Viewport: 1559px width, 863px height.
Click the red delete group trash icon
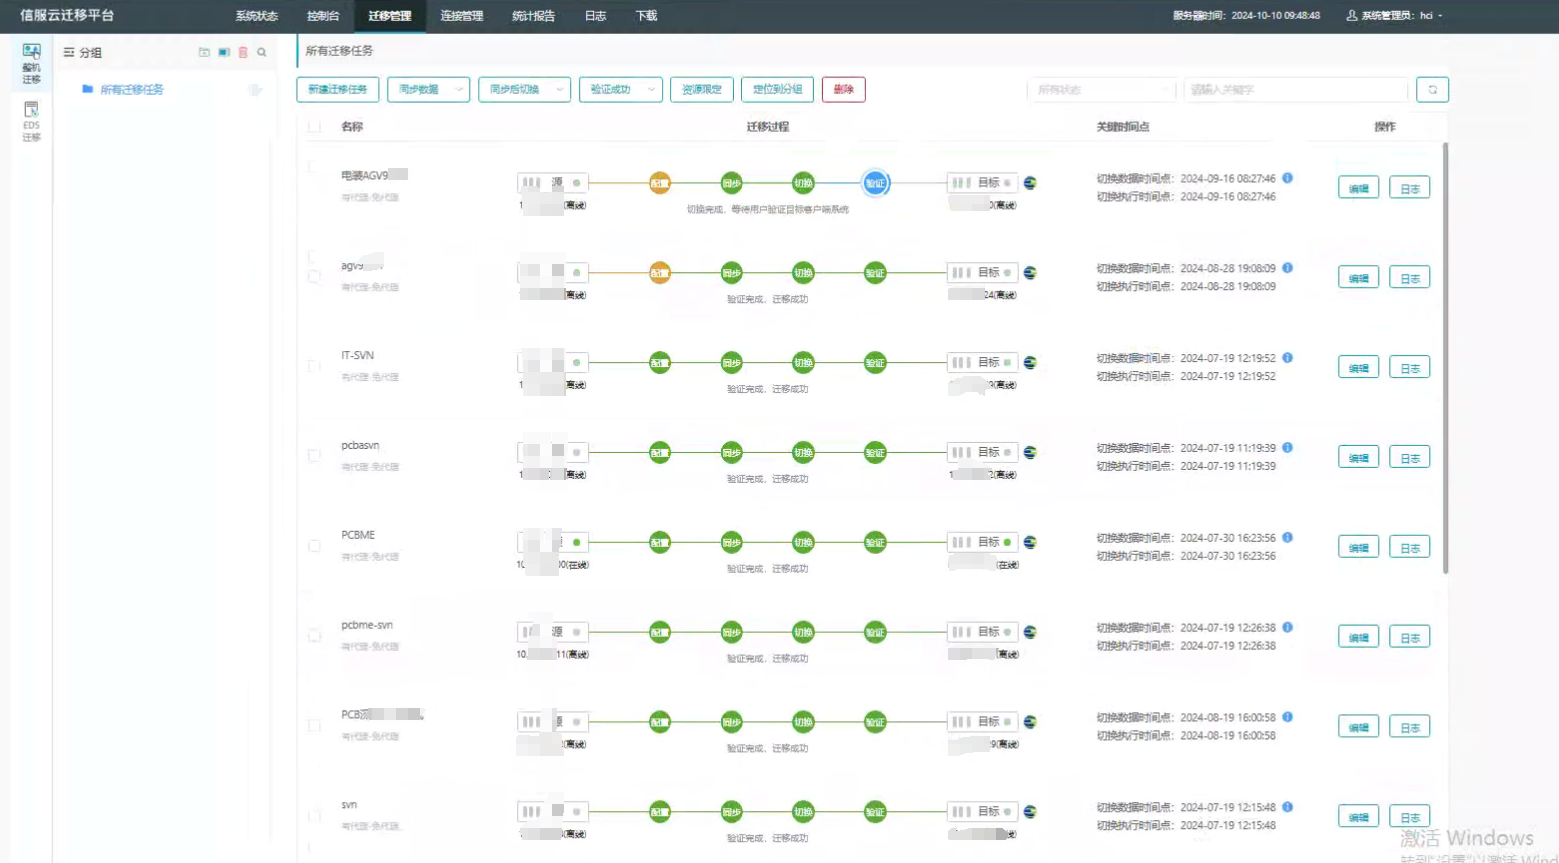pyautogui.click(x=243, y=52)
